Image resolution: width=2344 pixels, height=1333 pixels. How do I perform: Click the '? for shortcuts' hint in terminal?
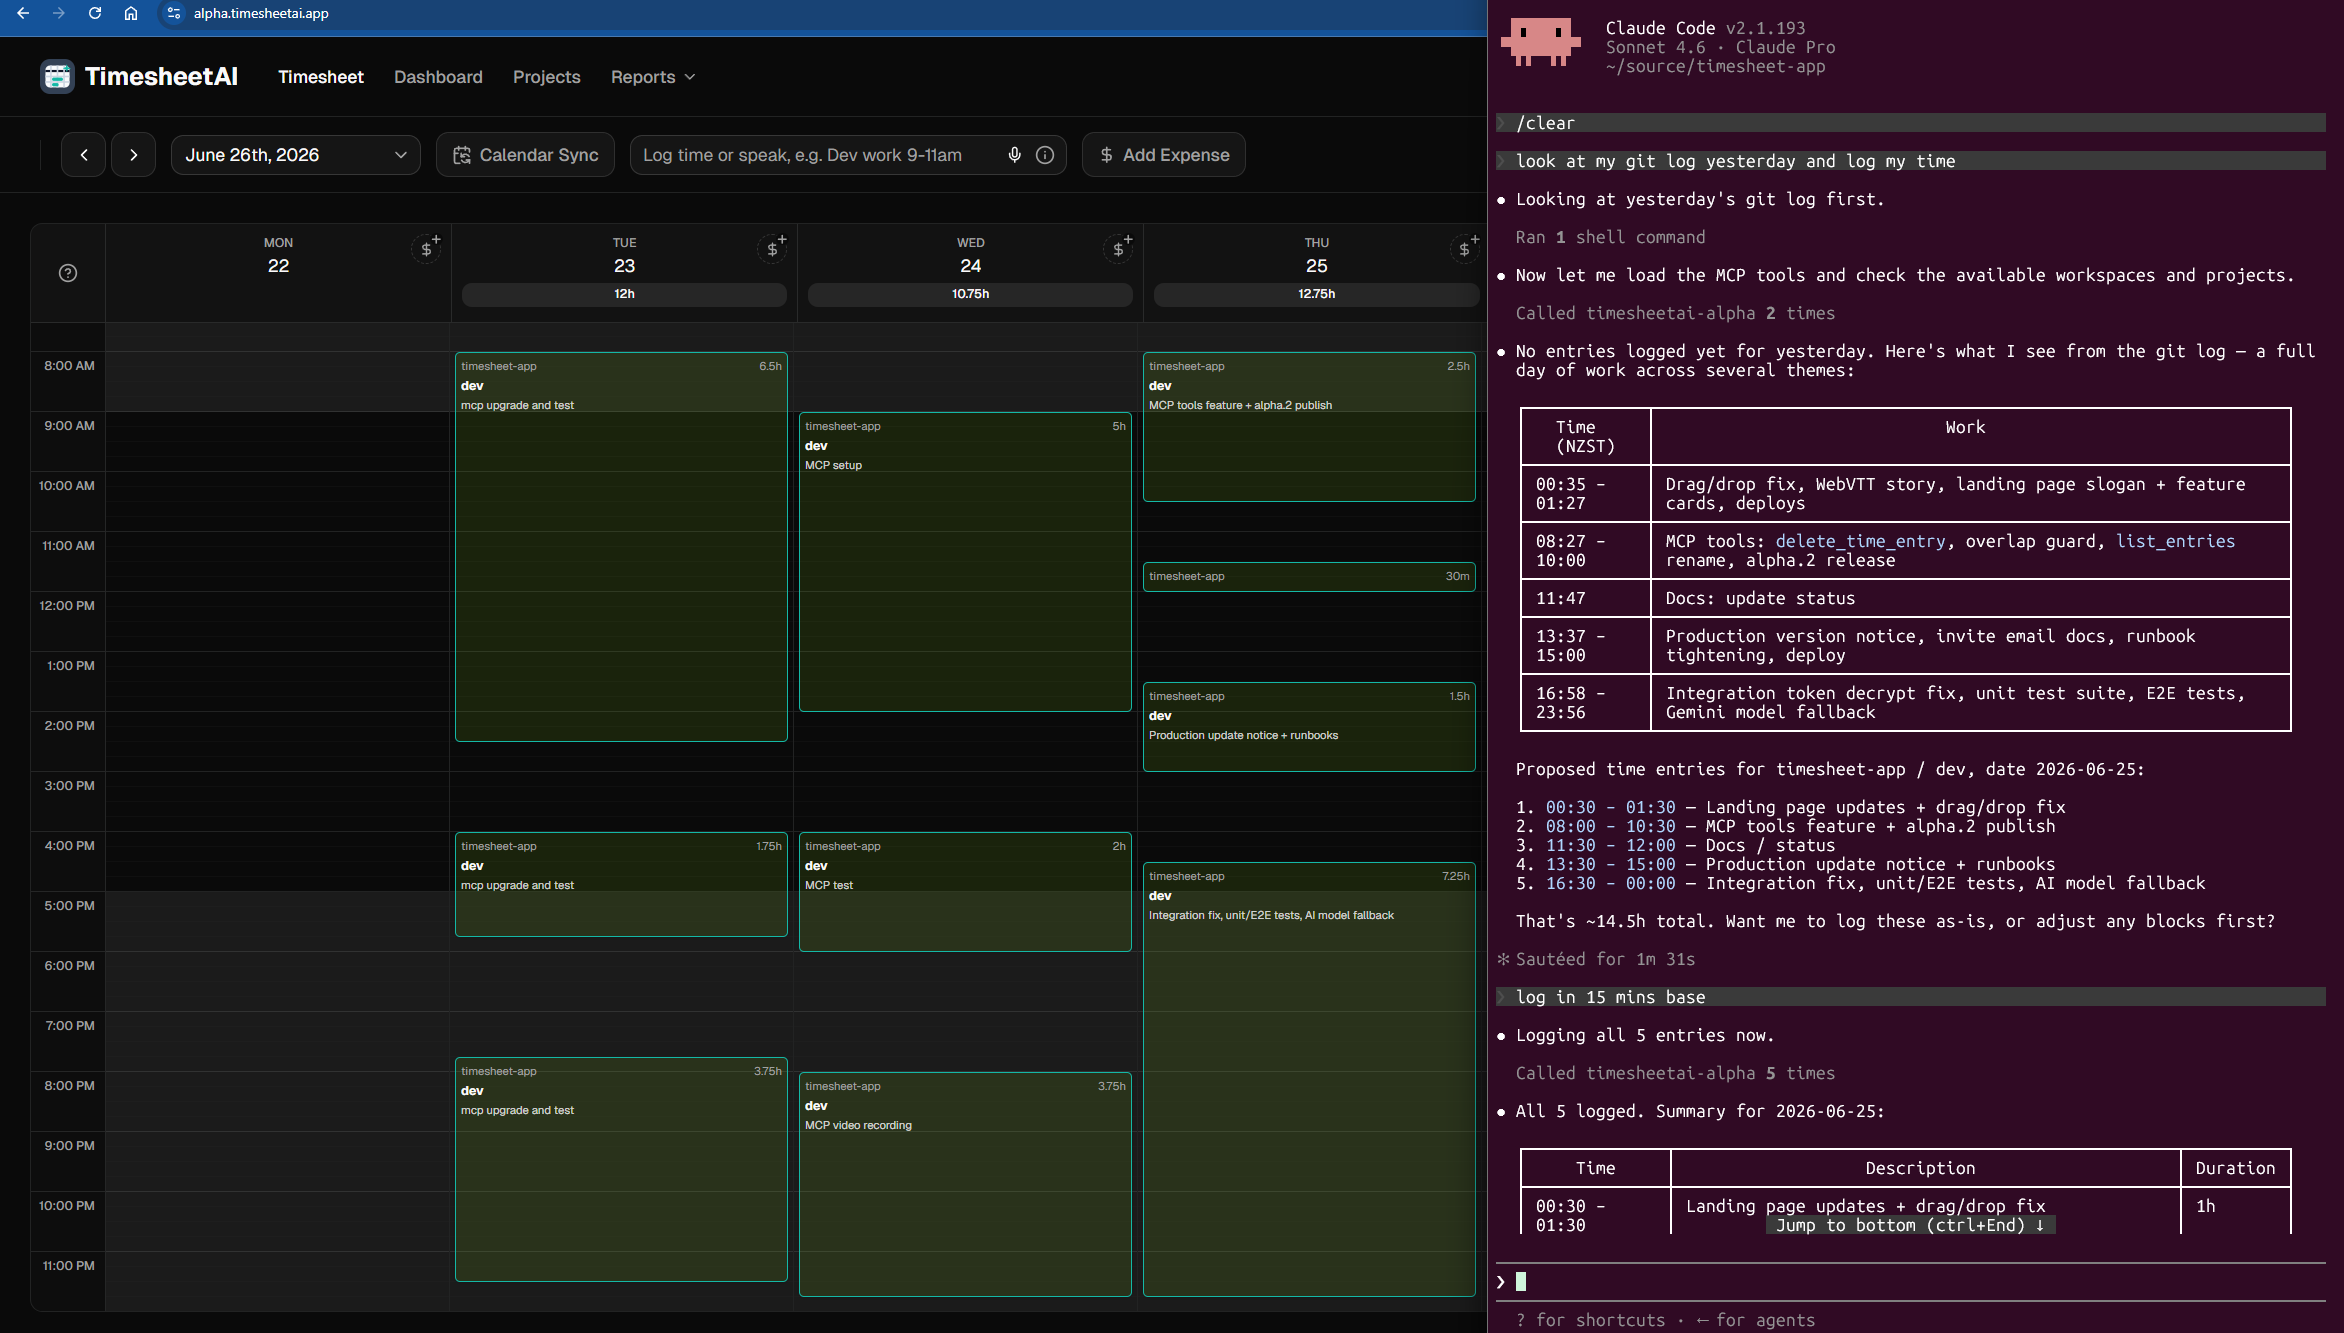pyautogui.click(x=1590, y=1320)
